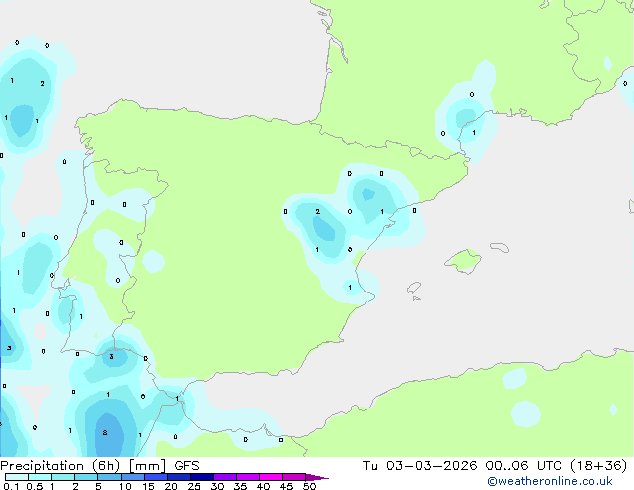Click the '[mm]' unit label

[x=147, y=466]
